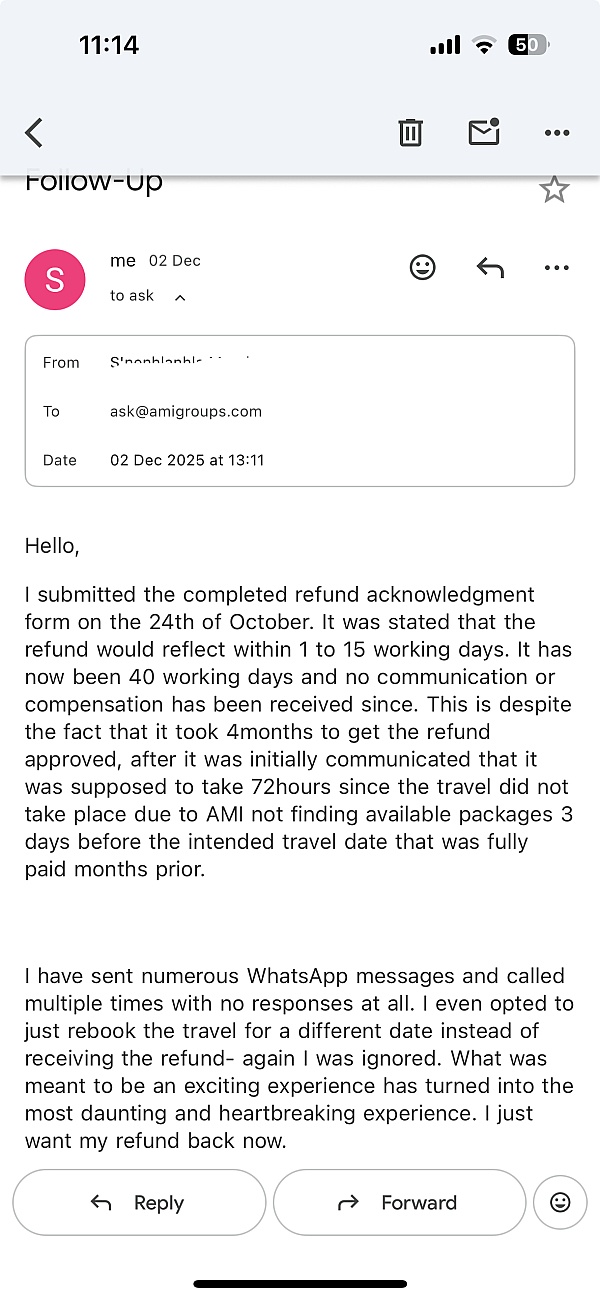Add emoji reaction beside sender name
The width and height of the screenshot is (600, 1300).
coord(423,267)
